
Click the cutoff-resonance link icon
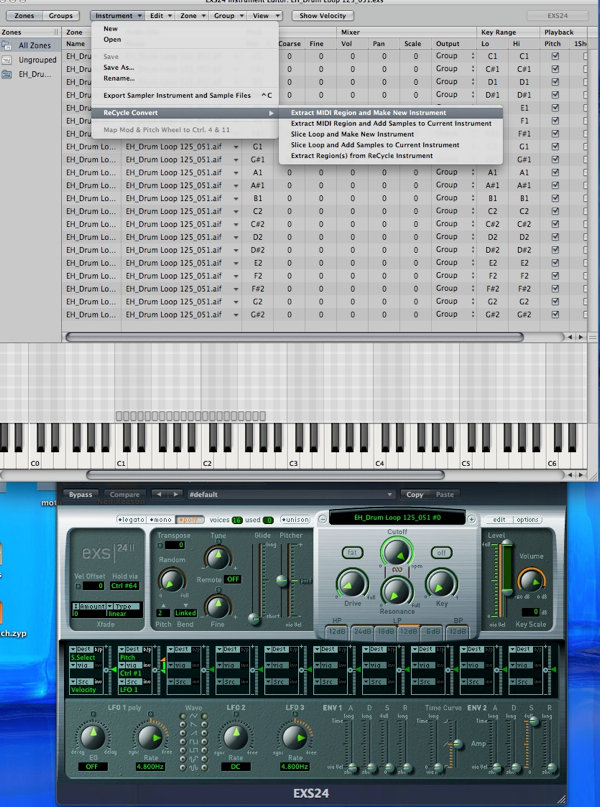coord(397,570)
